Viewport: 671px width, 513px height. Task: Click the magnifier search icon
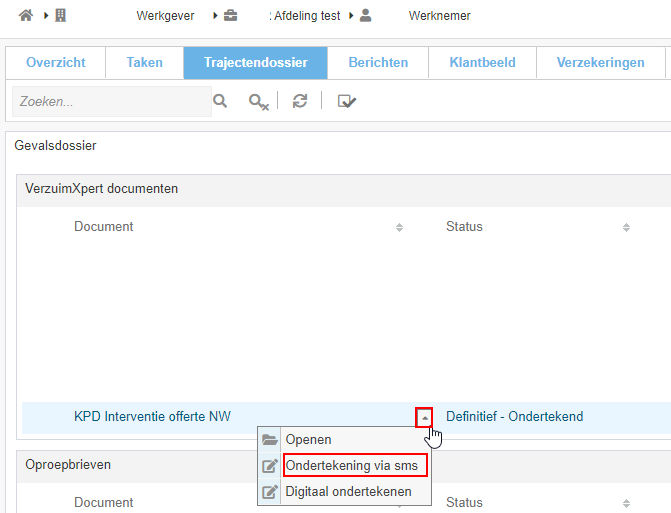(220, 101)
